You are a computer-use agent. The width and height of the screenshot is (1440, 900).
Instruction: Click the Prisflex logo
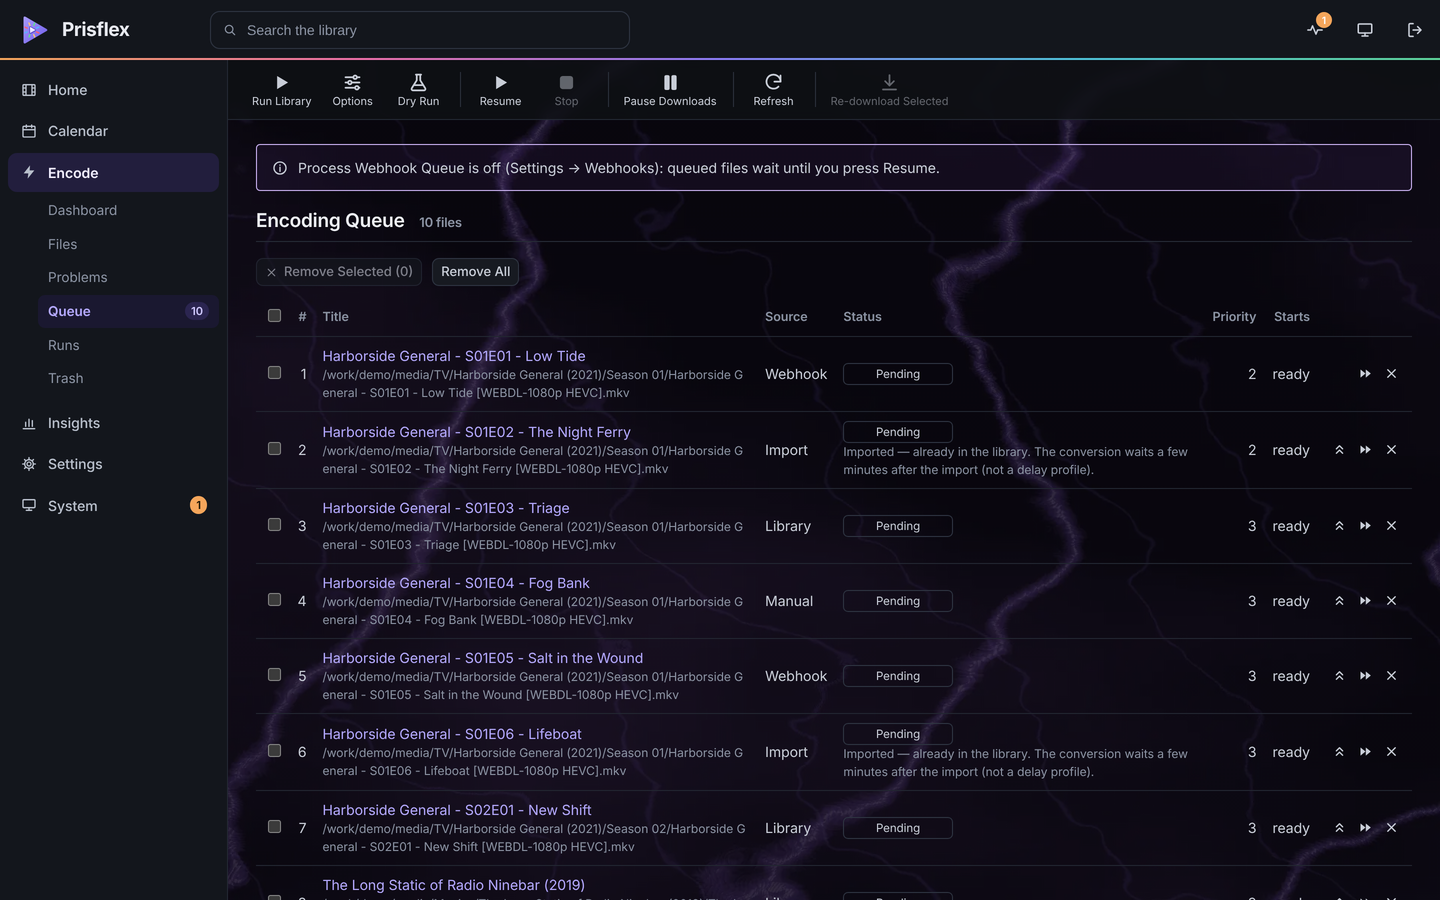click(x=76, y=30)
